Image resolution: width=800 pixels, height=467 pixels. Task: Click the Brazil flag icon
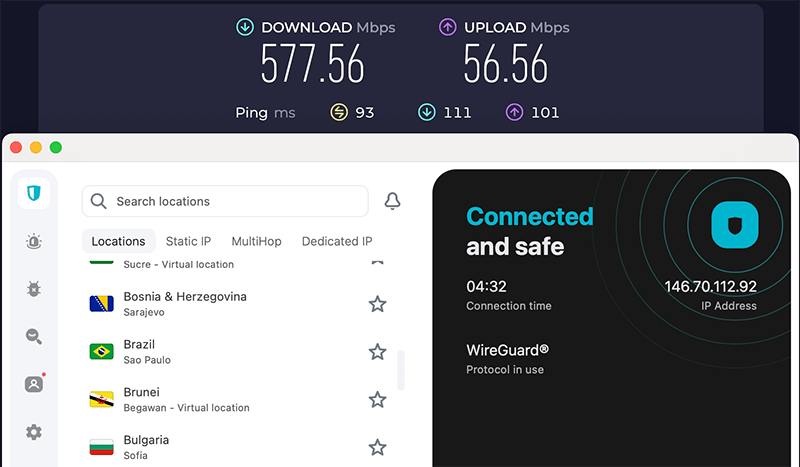pos(102,352)
